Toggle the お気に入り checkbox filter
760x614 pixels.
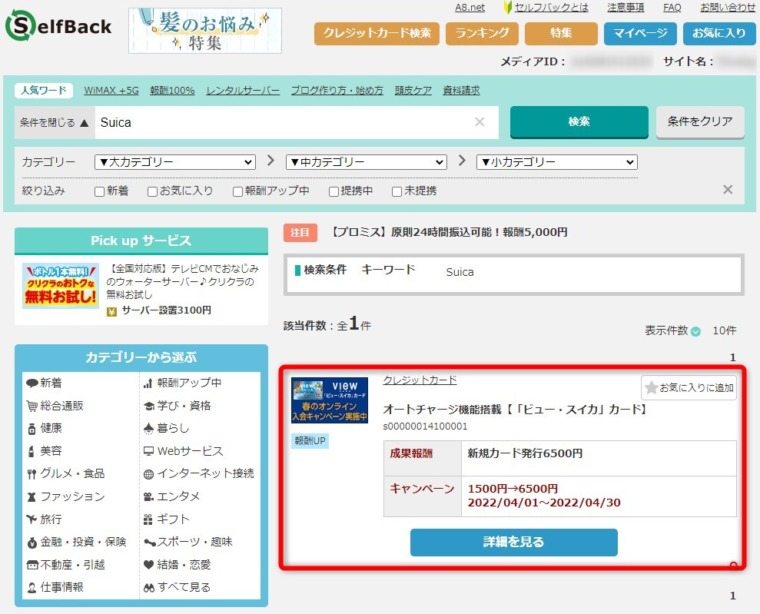click(x=152, y=191)
